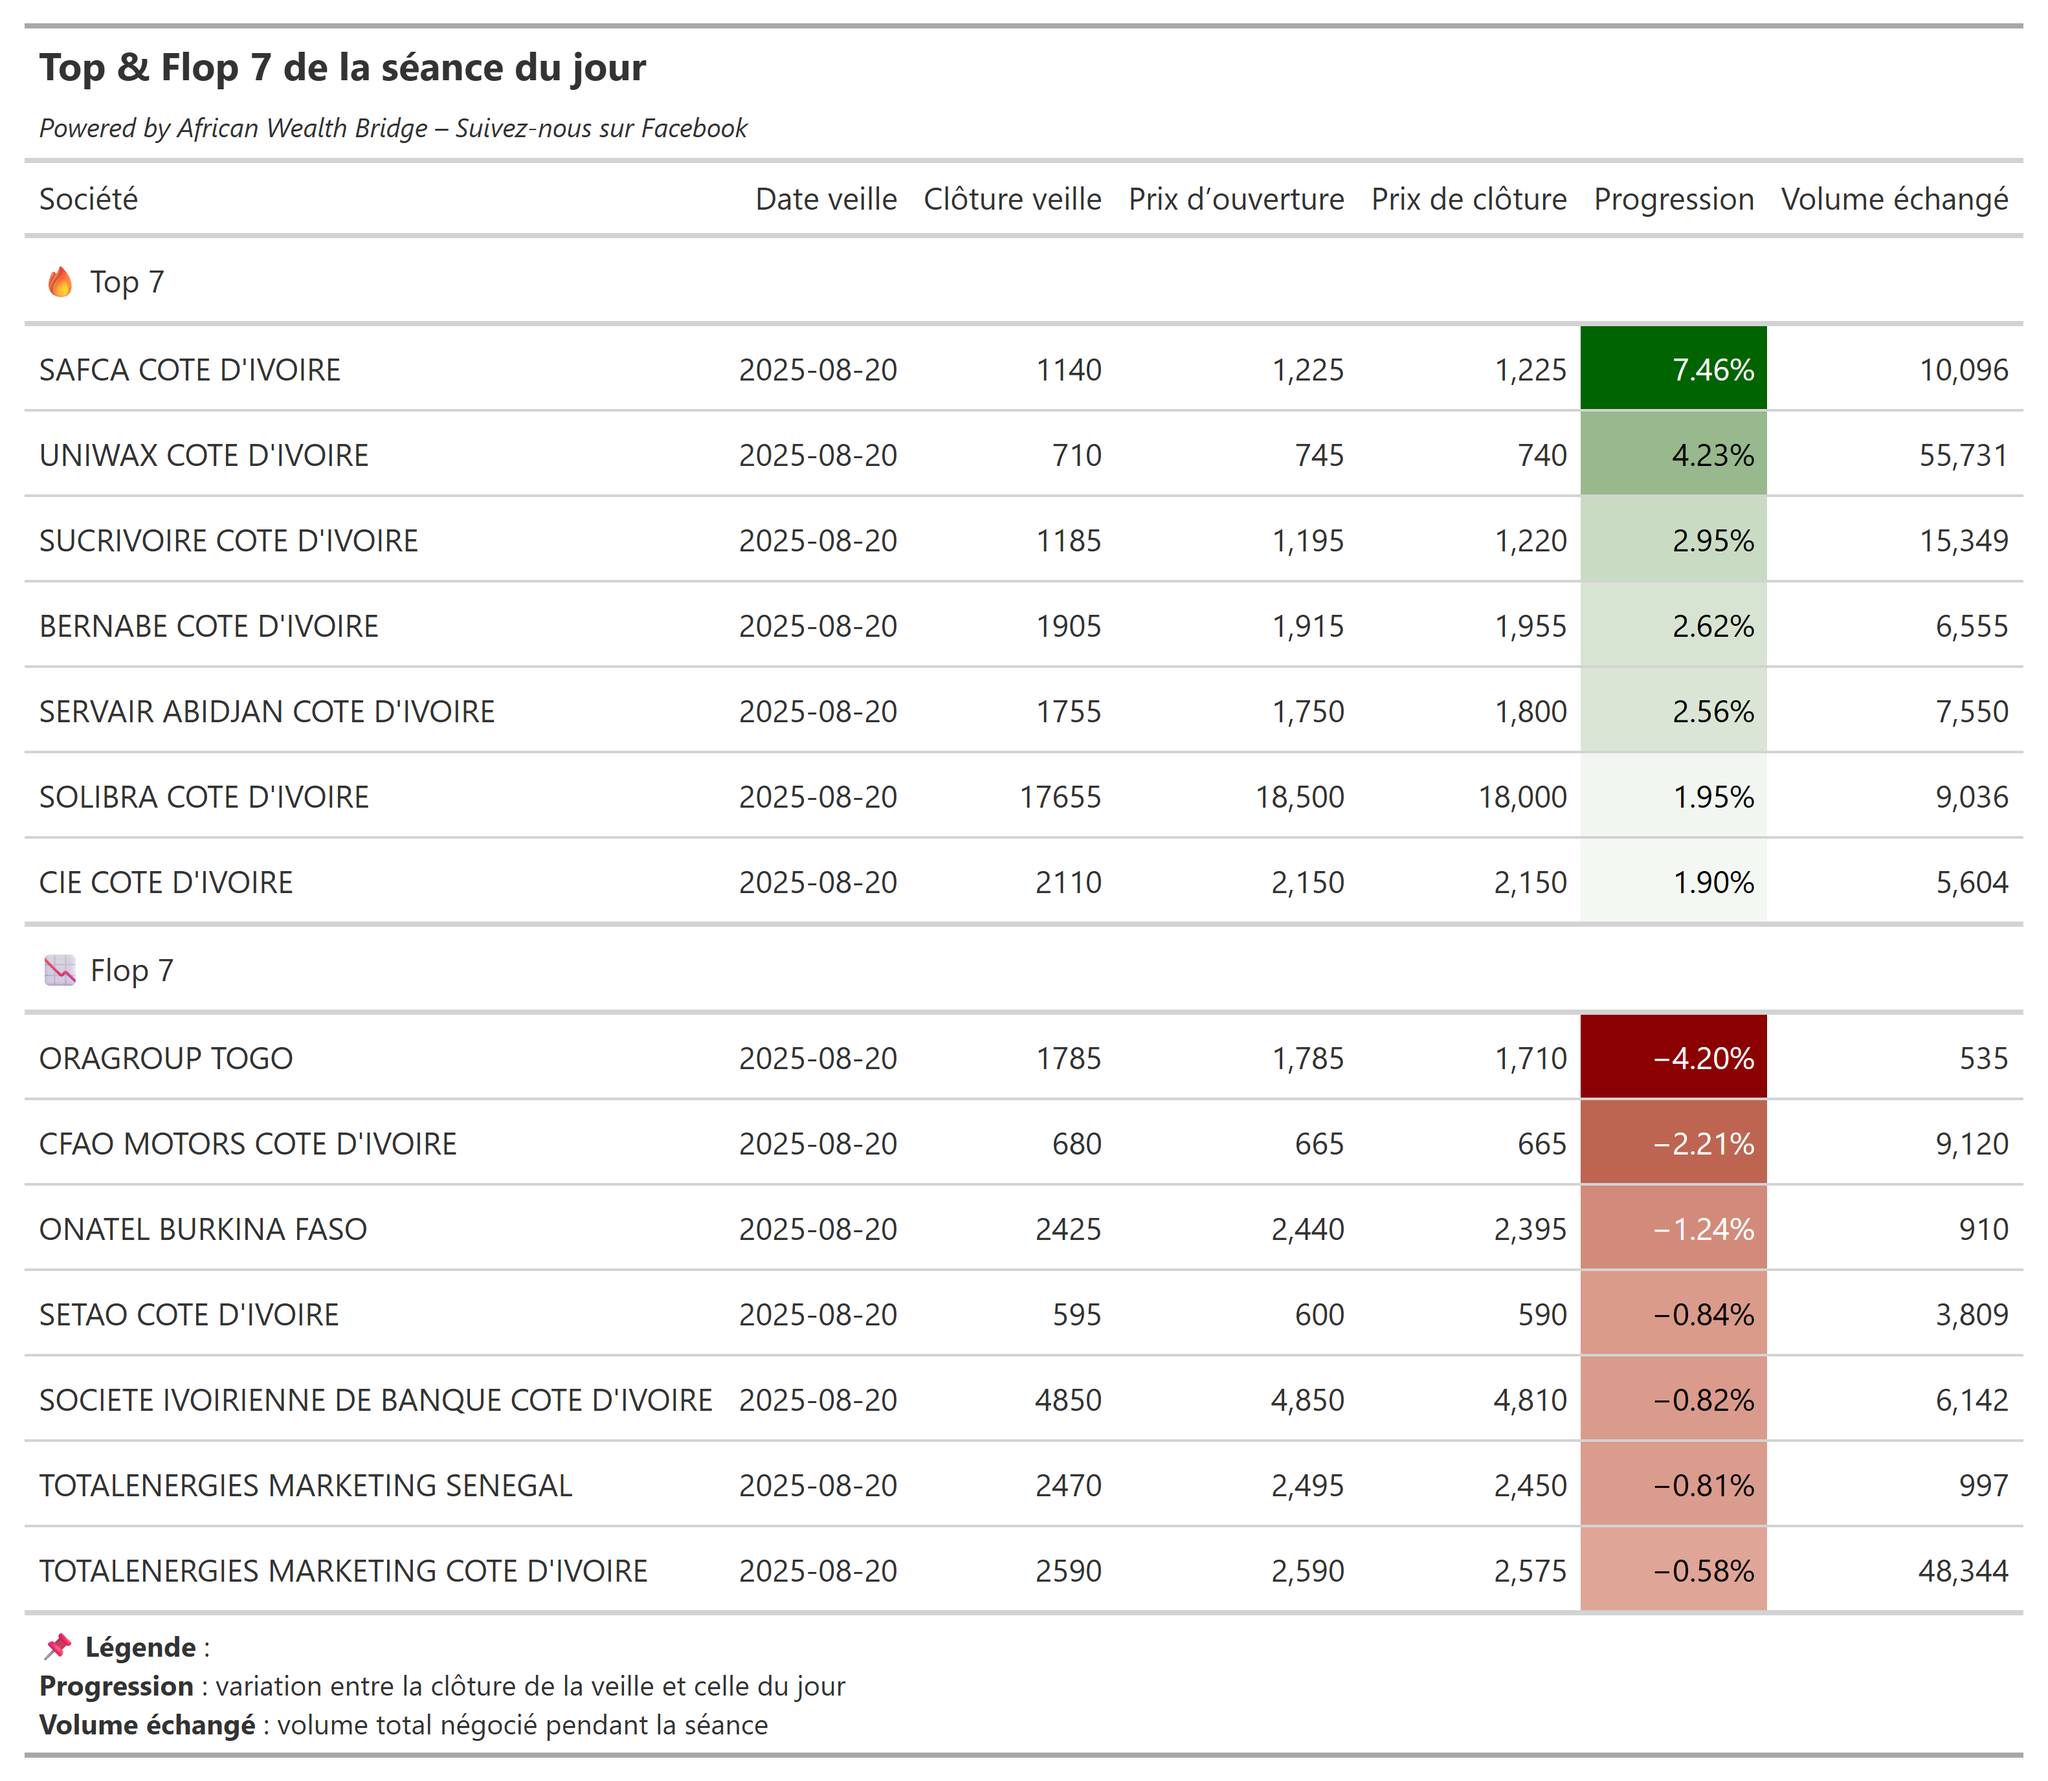Click the declining chart icon beside Flop 7

60,970
